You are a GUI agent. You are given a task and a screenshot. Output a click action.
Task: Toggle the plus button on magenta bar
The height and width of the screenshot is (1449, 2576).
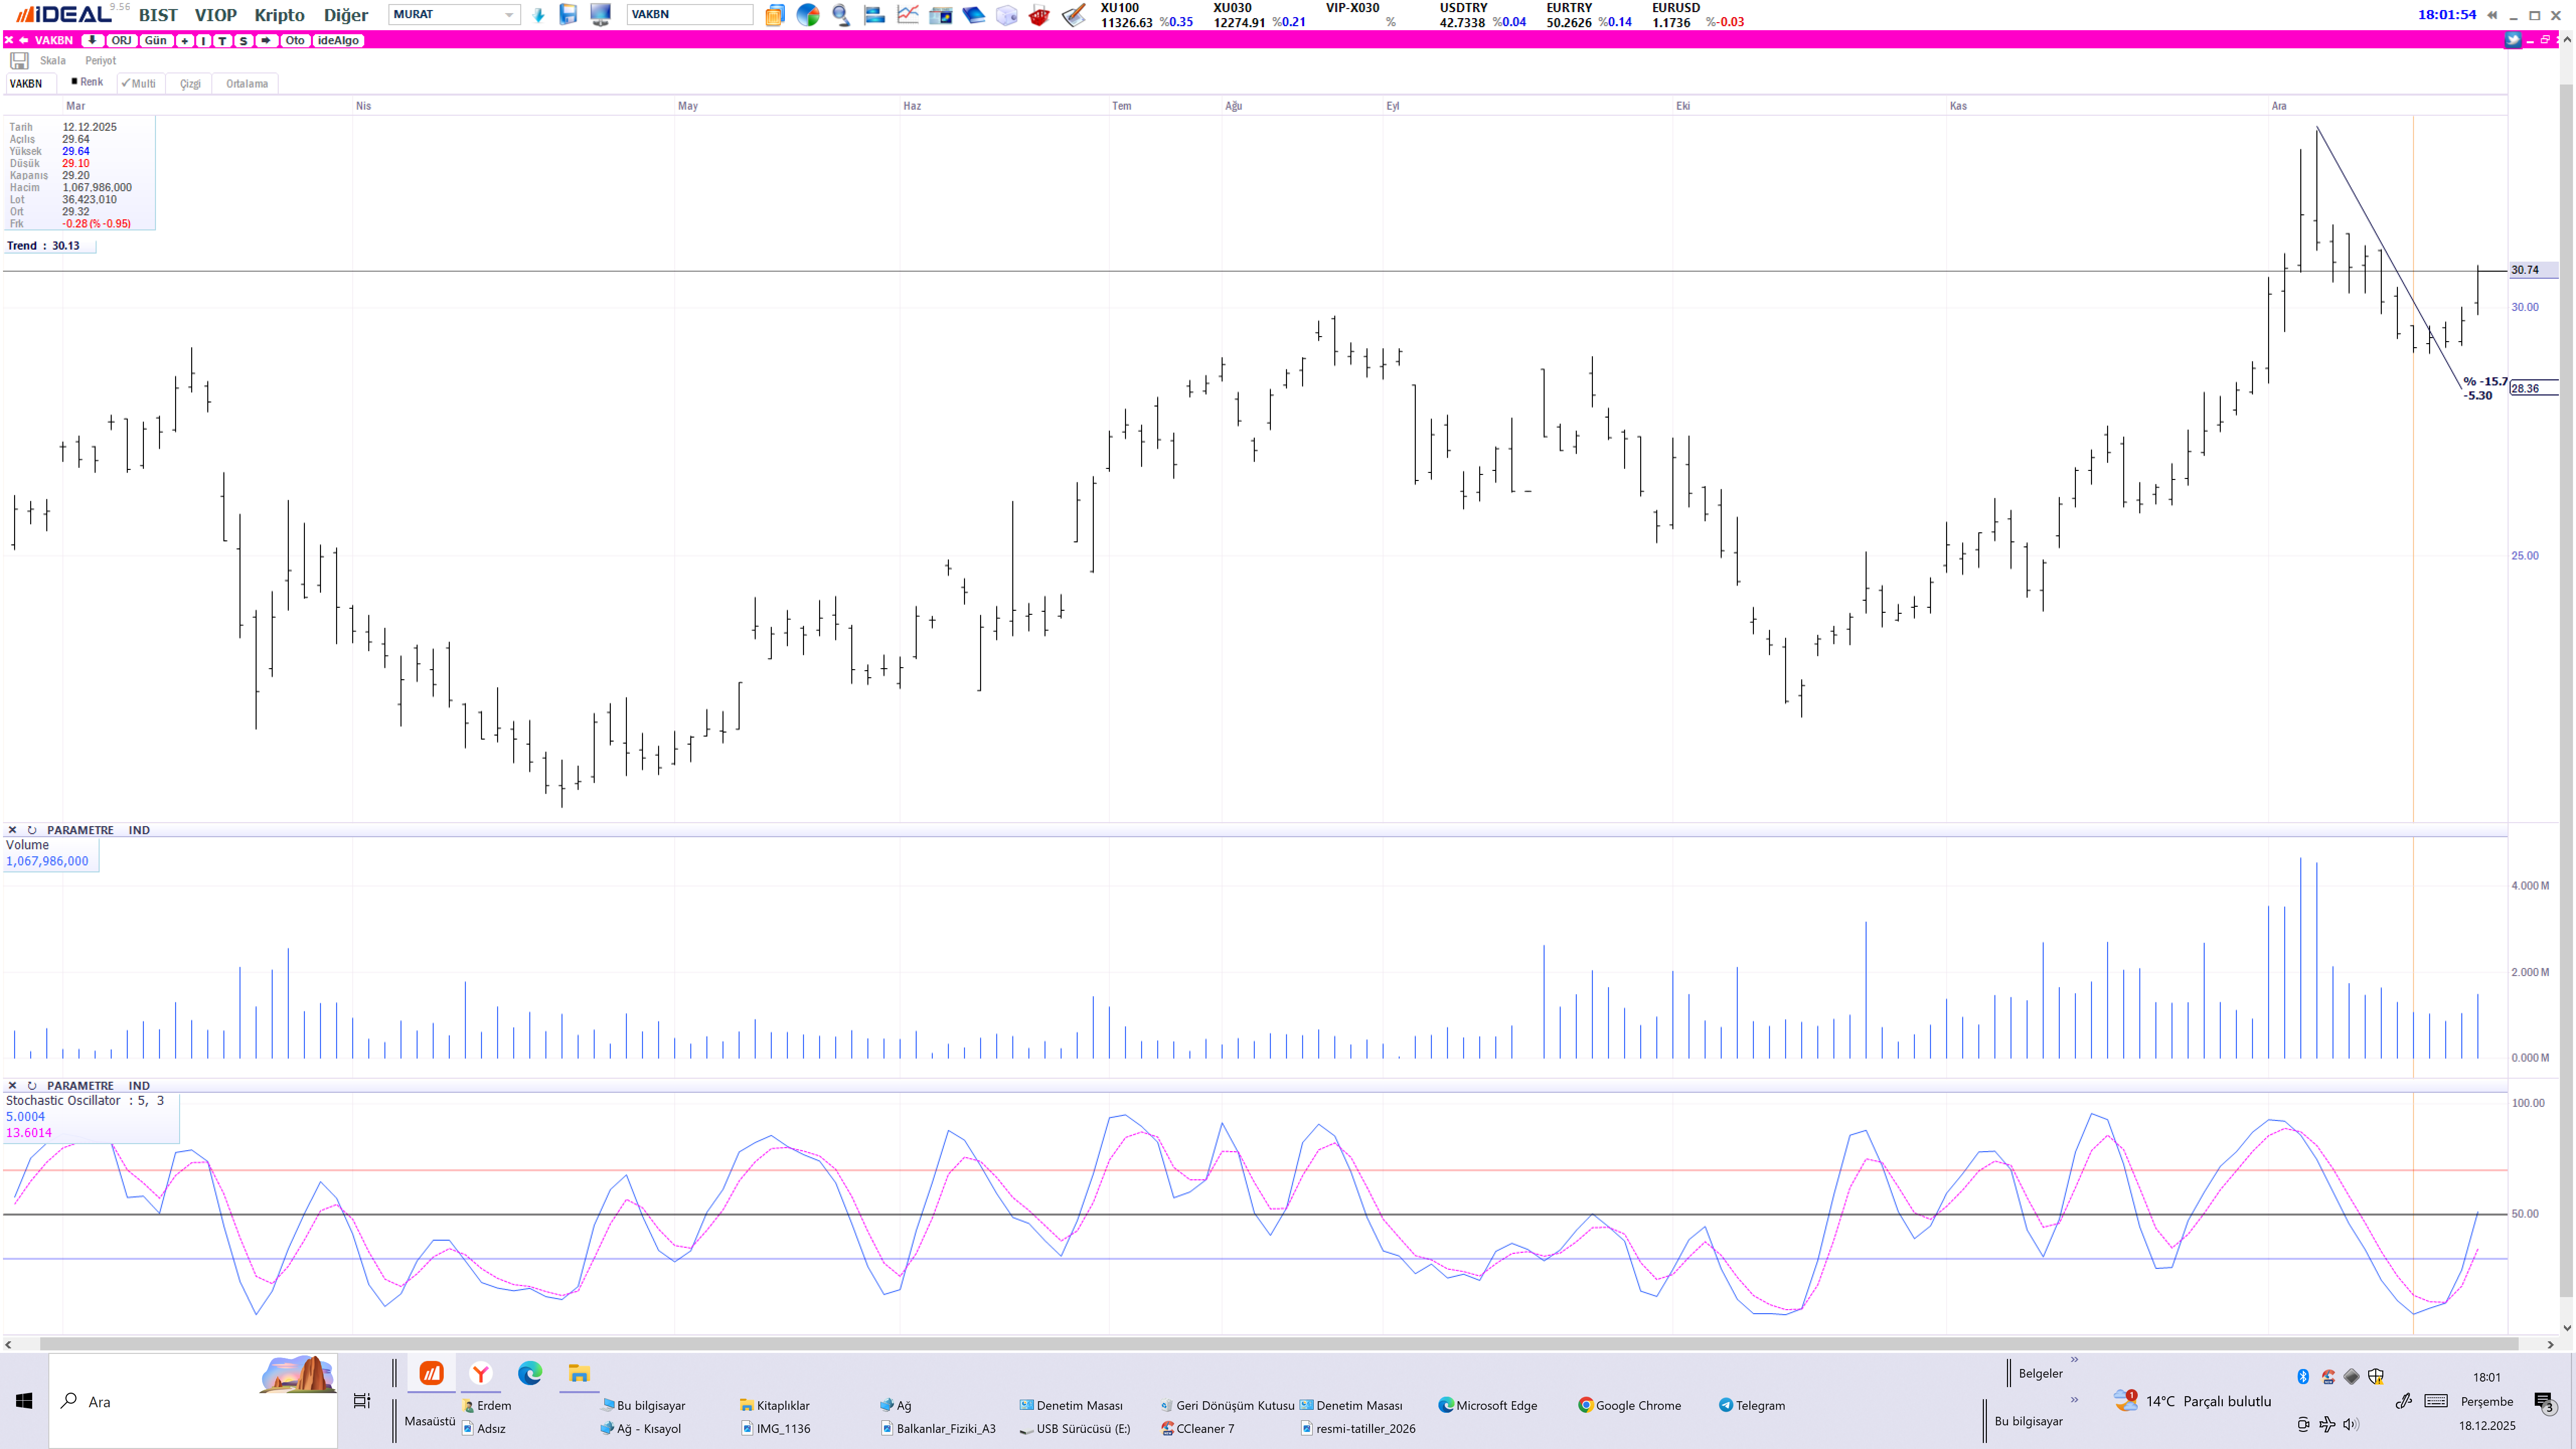tap(185, 41)
